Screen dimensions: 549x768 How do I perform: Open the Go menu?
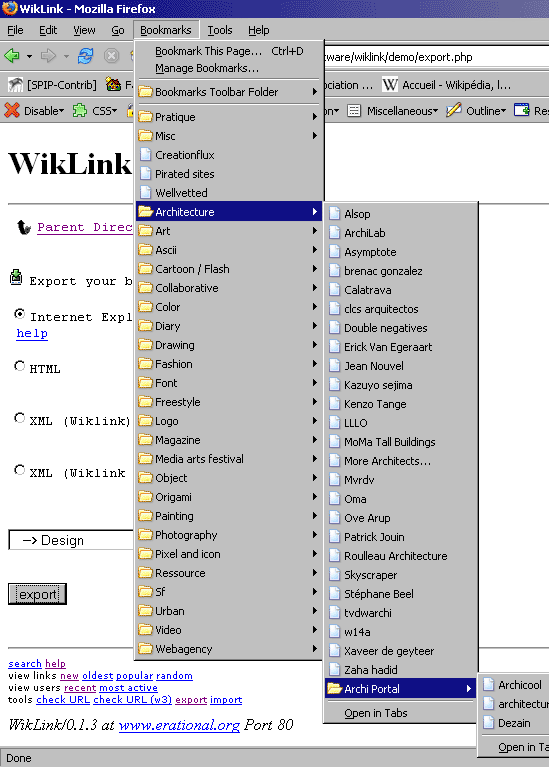coord(118,30)
